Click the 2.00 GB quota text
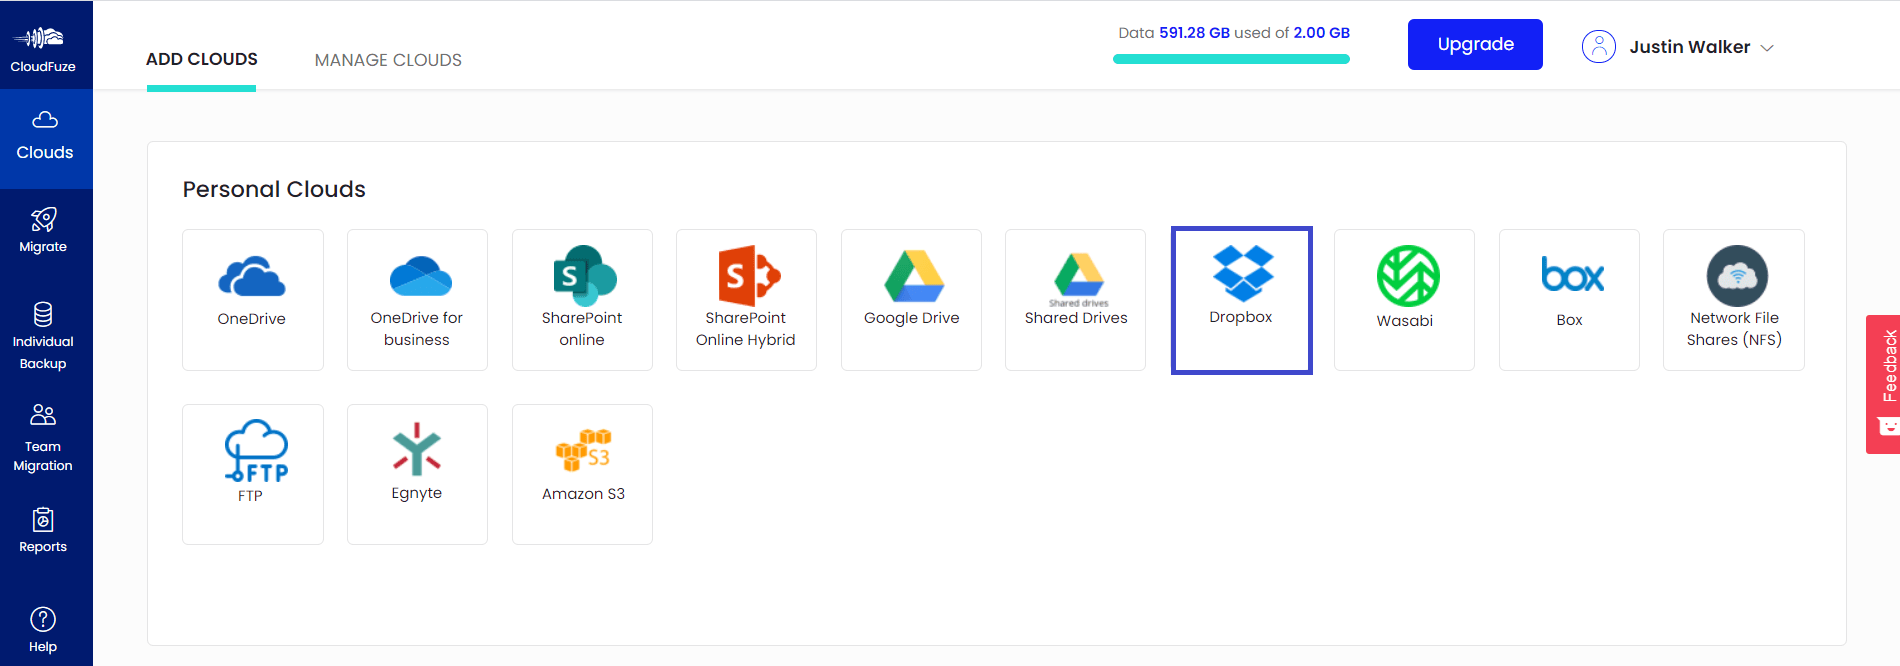The width and height of the screenshot is (1900, 666). tap(1321, 33)
